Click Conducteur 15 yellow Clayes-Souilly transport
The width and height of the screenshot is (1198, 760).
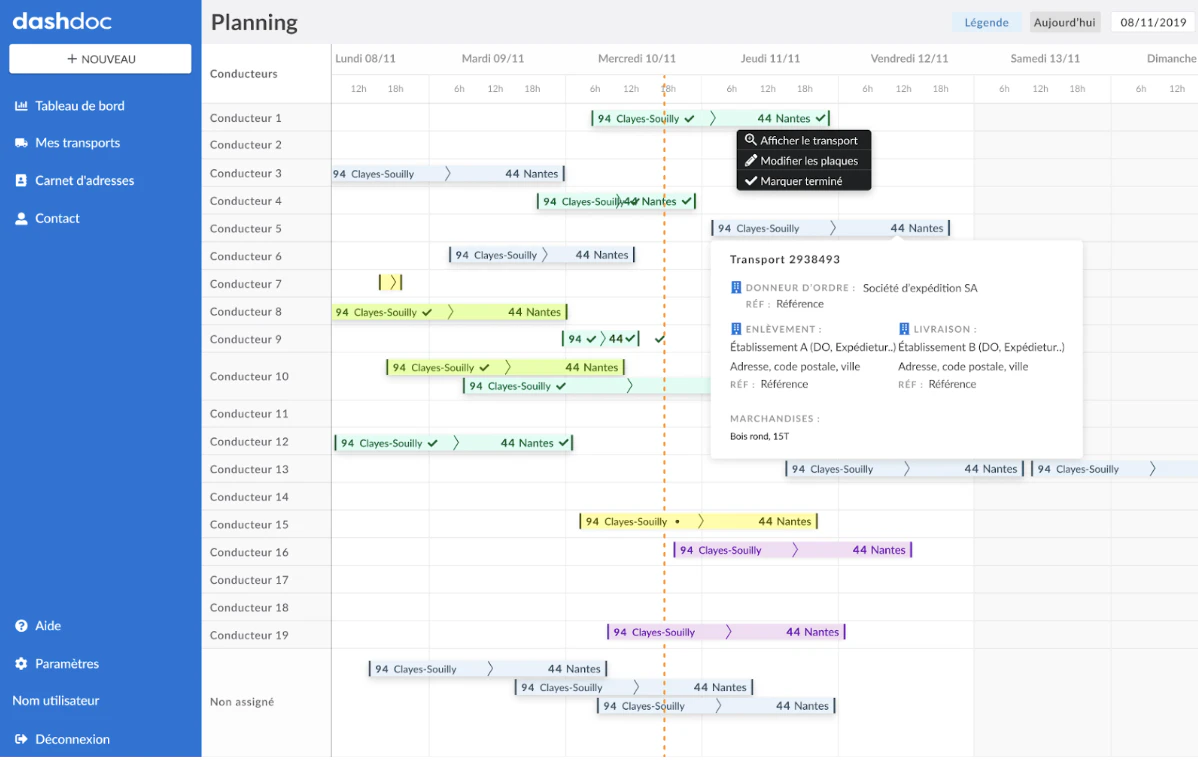pyautogui.click(x=698, y=522)
